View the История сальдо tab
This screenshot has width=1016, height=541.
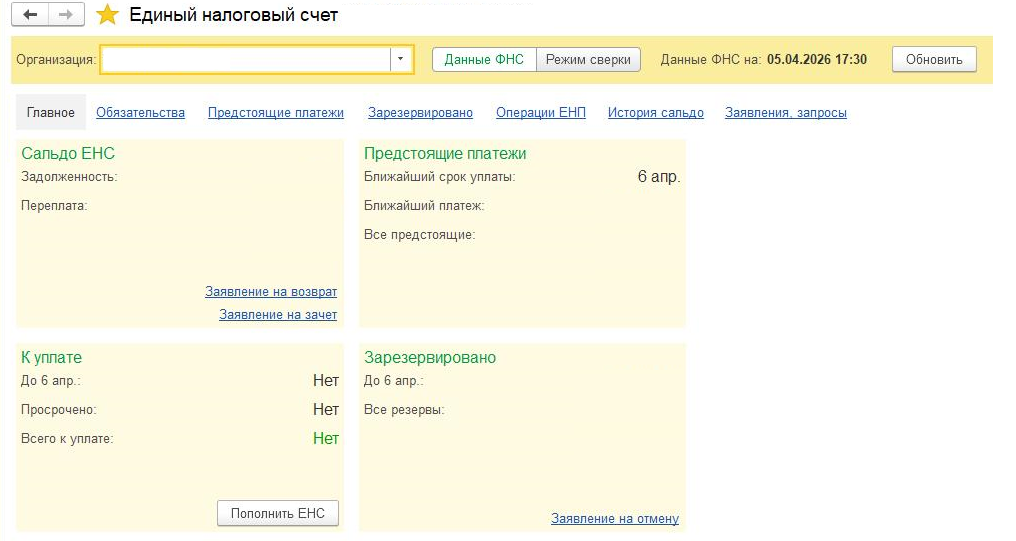point(655,113)
